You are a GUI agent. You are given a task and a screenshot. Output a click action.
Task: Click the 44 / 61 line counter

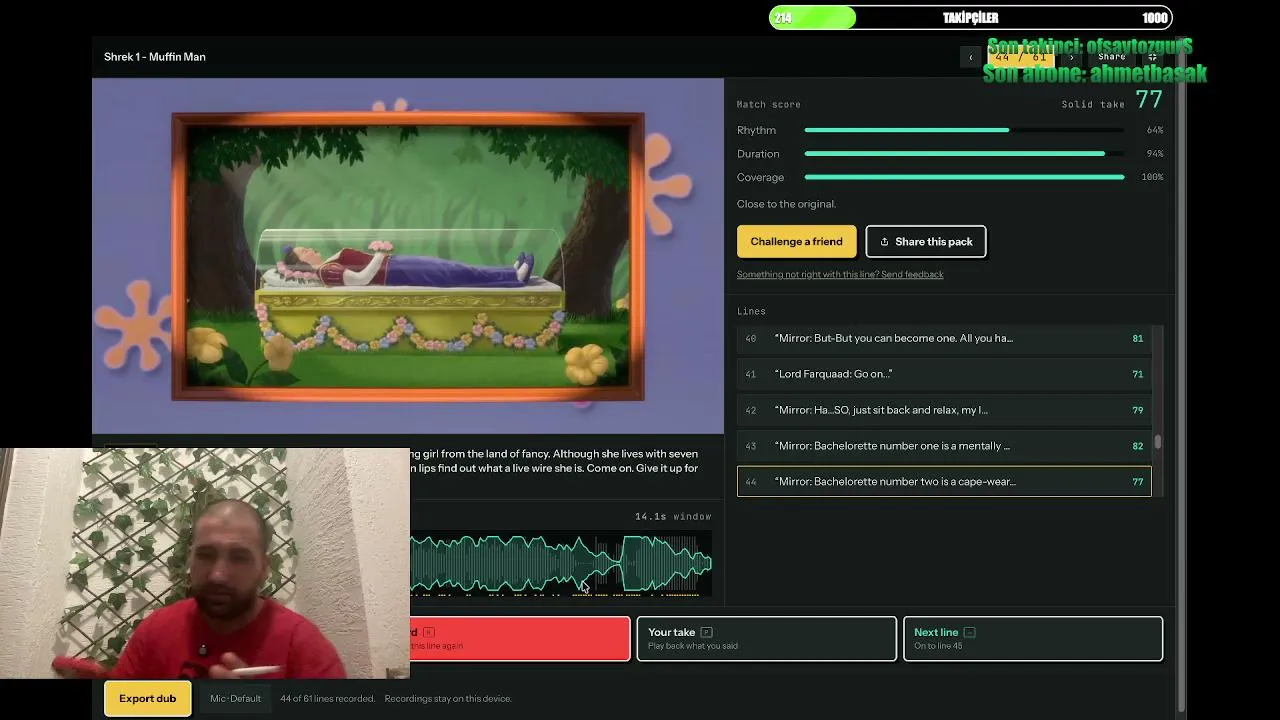coord(1020,57)
